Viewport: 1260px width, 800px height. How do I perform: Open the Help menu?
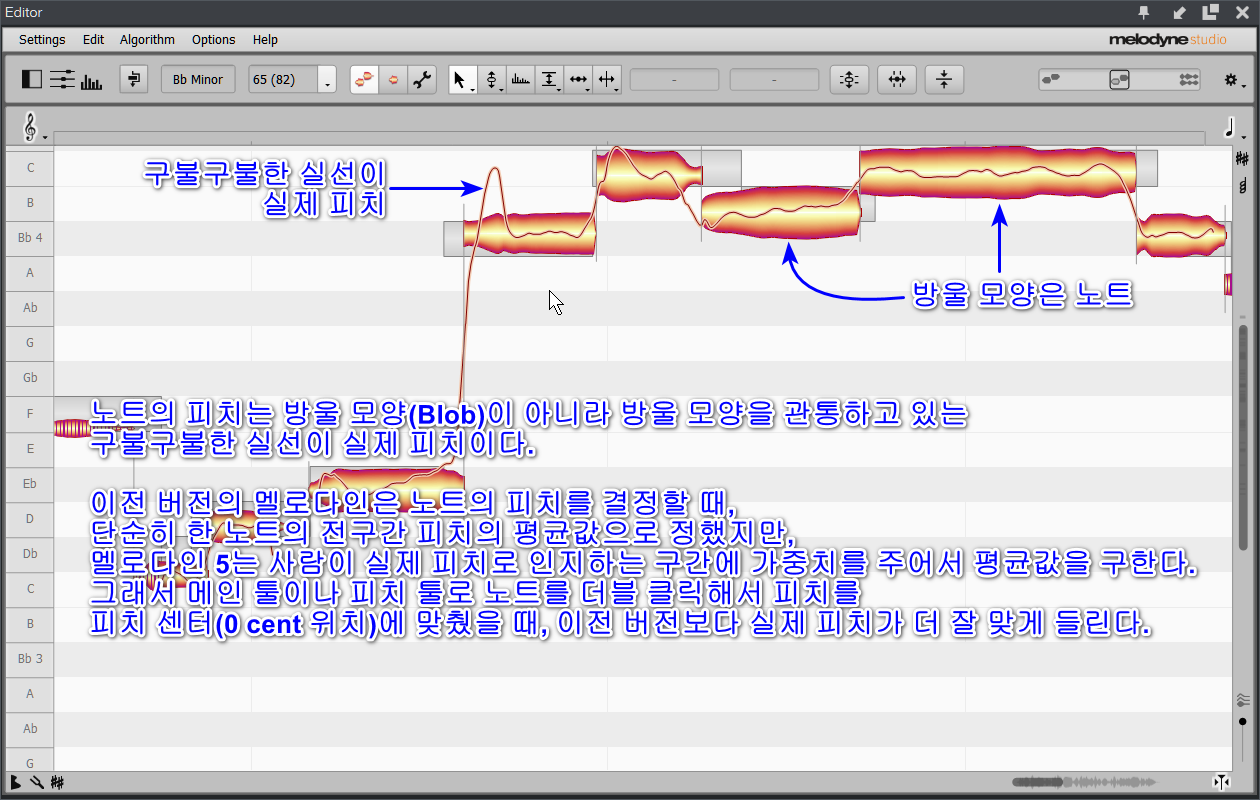pos(265,40)
